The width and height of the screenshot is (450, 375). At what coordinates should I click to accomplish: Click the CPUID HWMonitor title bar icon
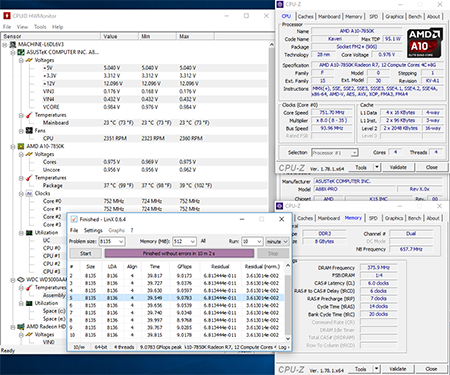point(6,16)
